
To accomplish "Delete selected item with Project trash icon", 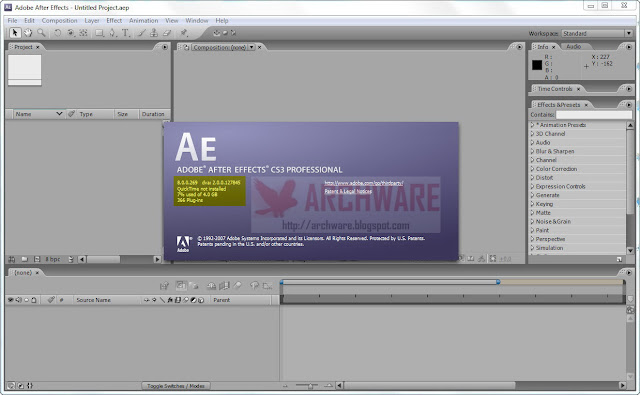I will (71, 259).
